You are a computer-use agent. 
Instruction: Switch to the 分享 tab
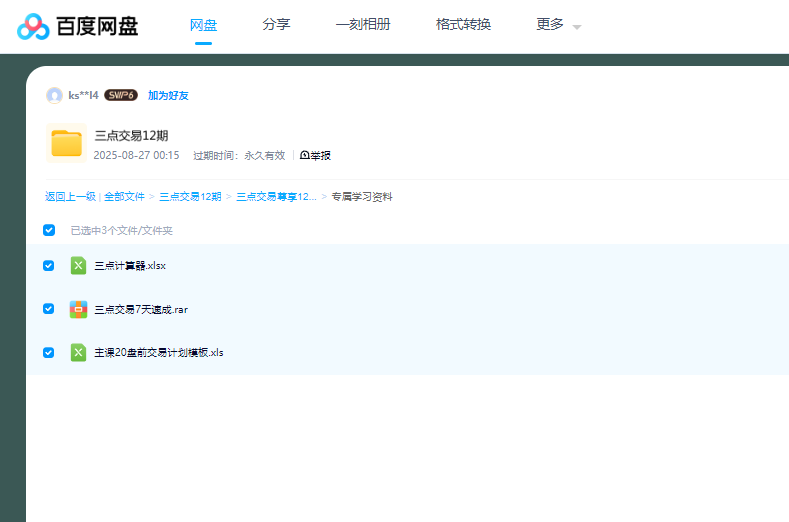276,24
